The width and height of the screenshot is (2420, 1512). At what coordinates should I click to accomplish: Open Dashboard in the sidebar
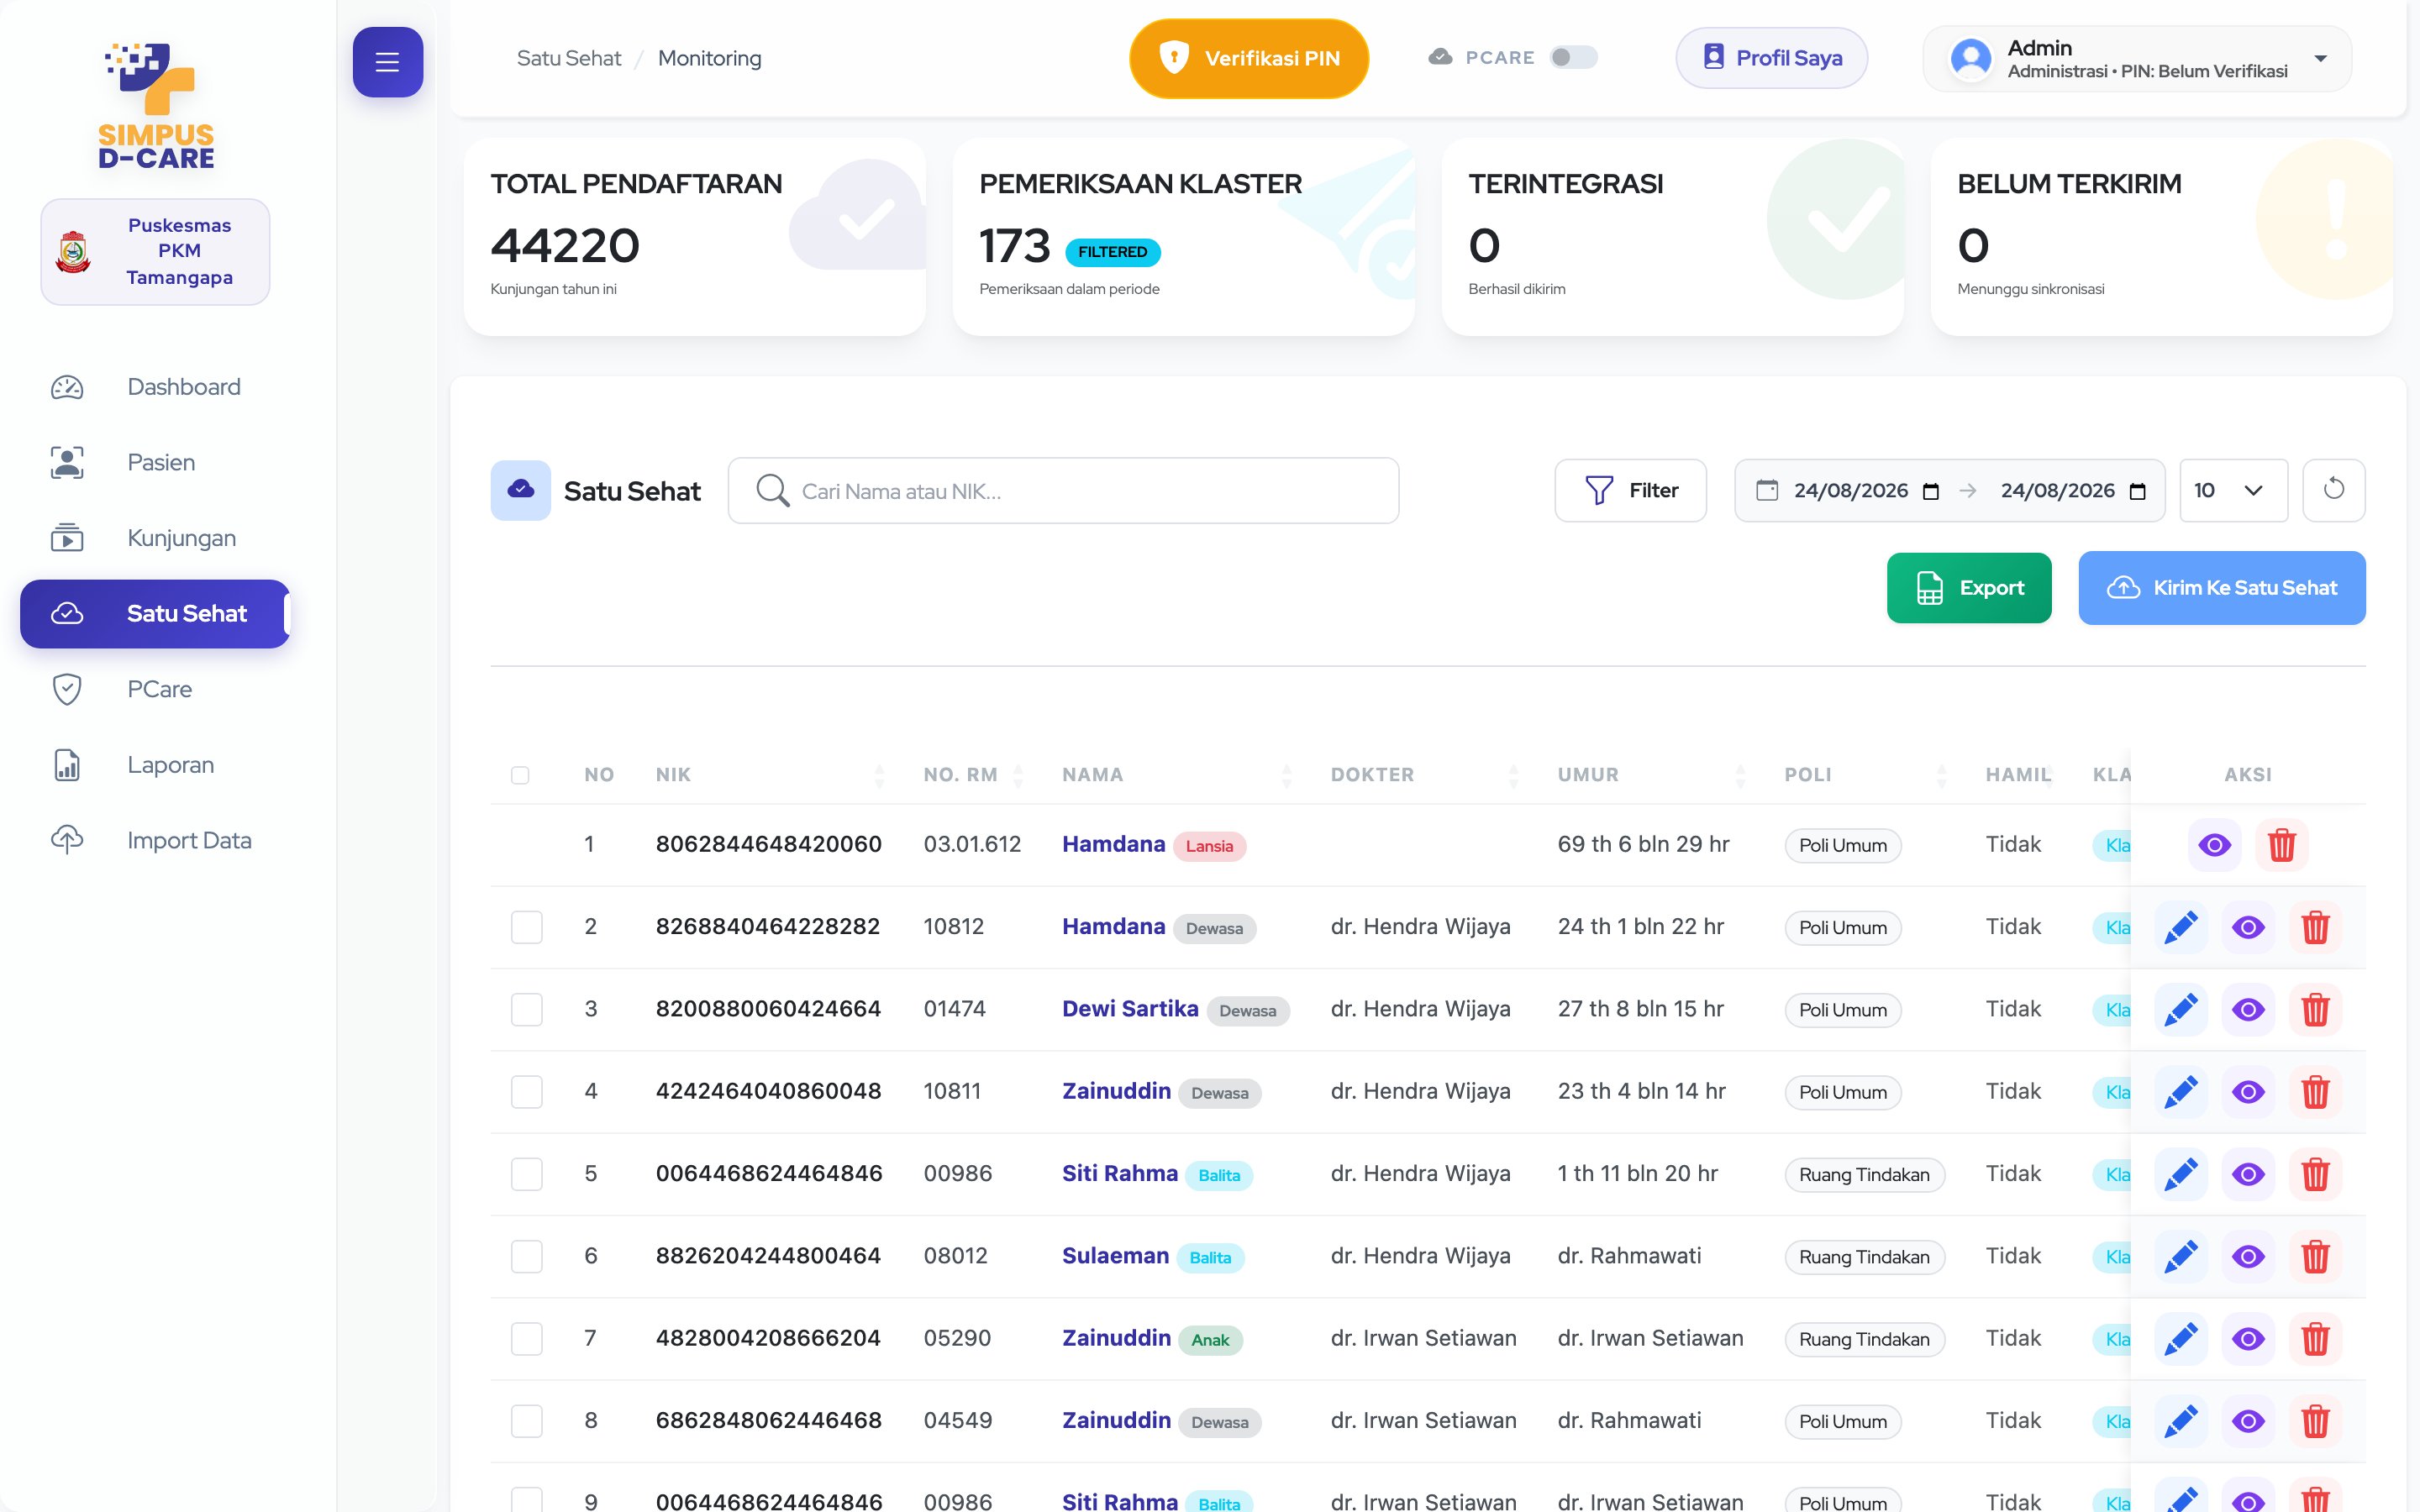pos(155,387)
